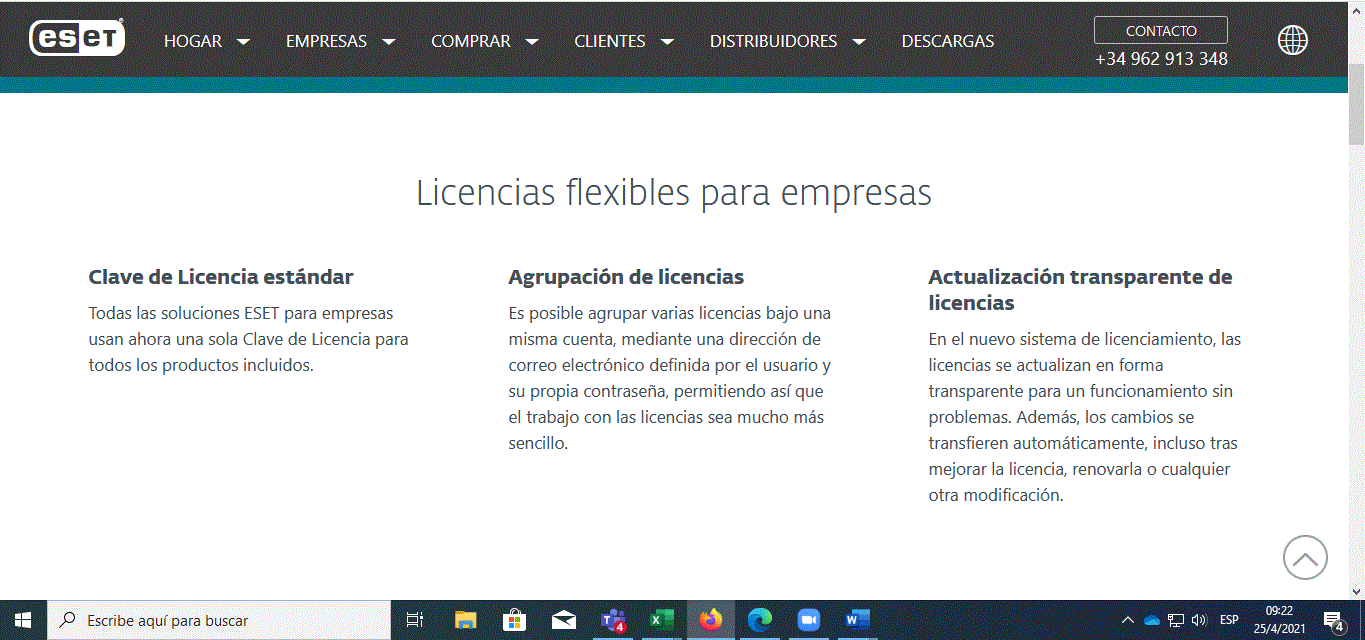This screenshot has height=640, width=1365.
Task: Click the ESP input language indicator
Action: tap(1229, 621)
